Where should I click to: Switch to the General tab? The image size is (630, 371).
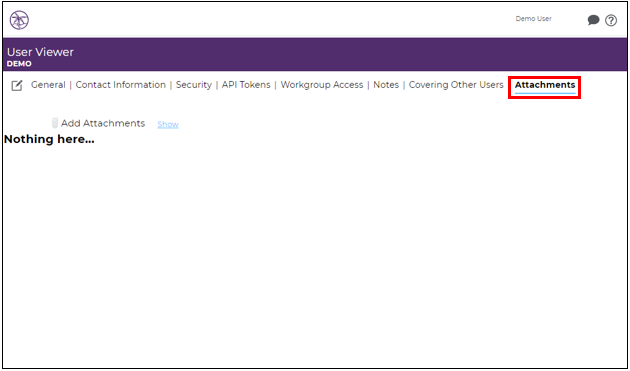point(48,85)
